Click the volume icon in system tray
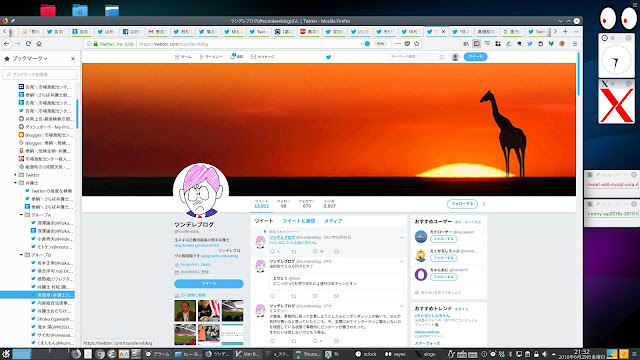 coord(544,354)
